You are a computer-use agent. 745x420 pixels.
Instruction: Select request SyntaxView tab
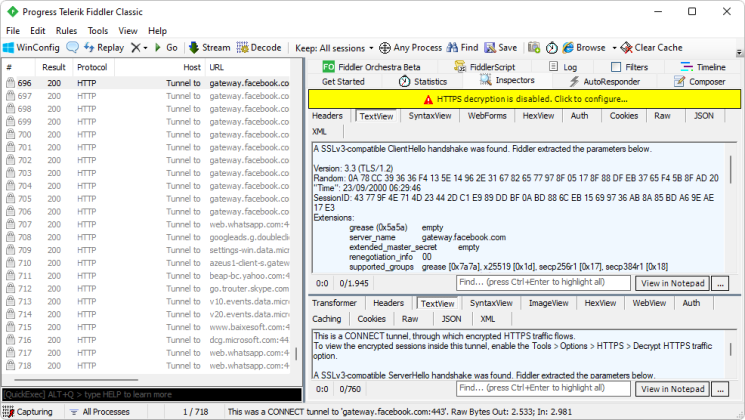click(x=430, y=115)
